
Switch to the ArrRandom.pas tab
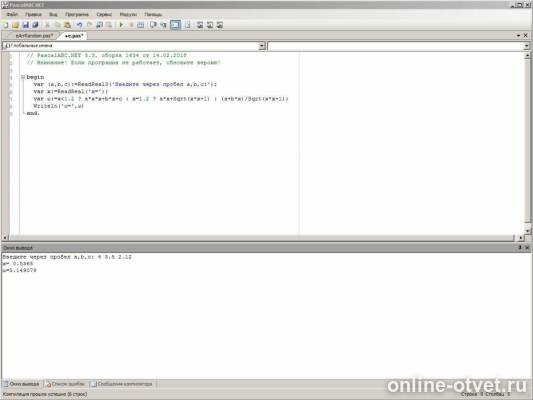(34, 36)
